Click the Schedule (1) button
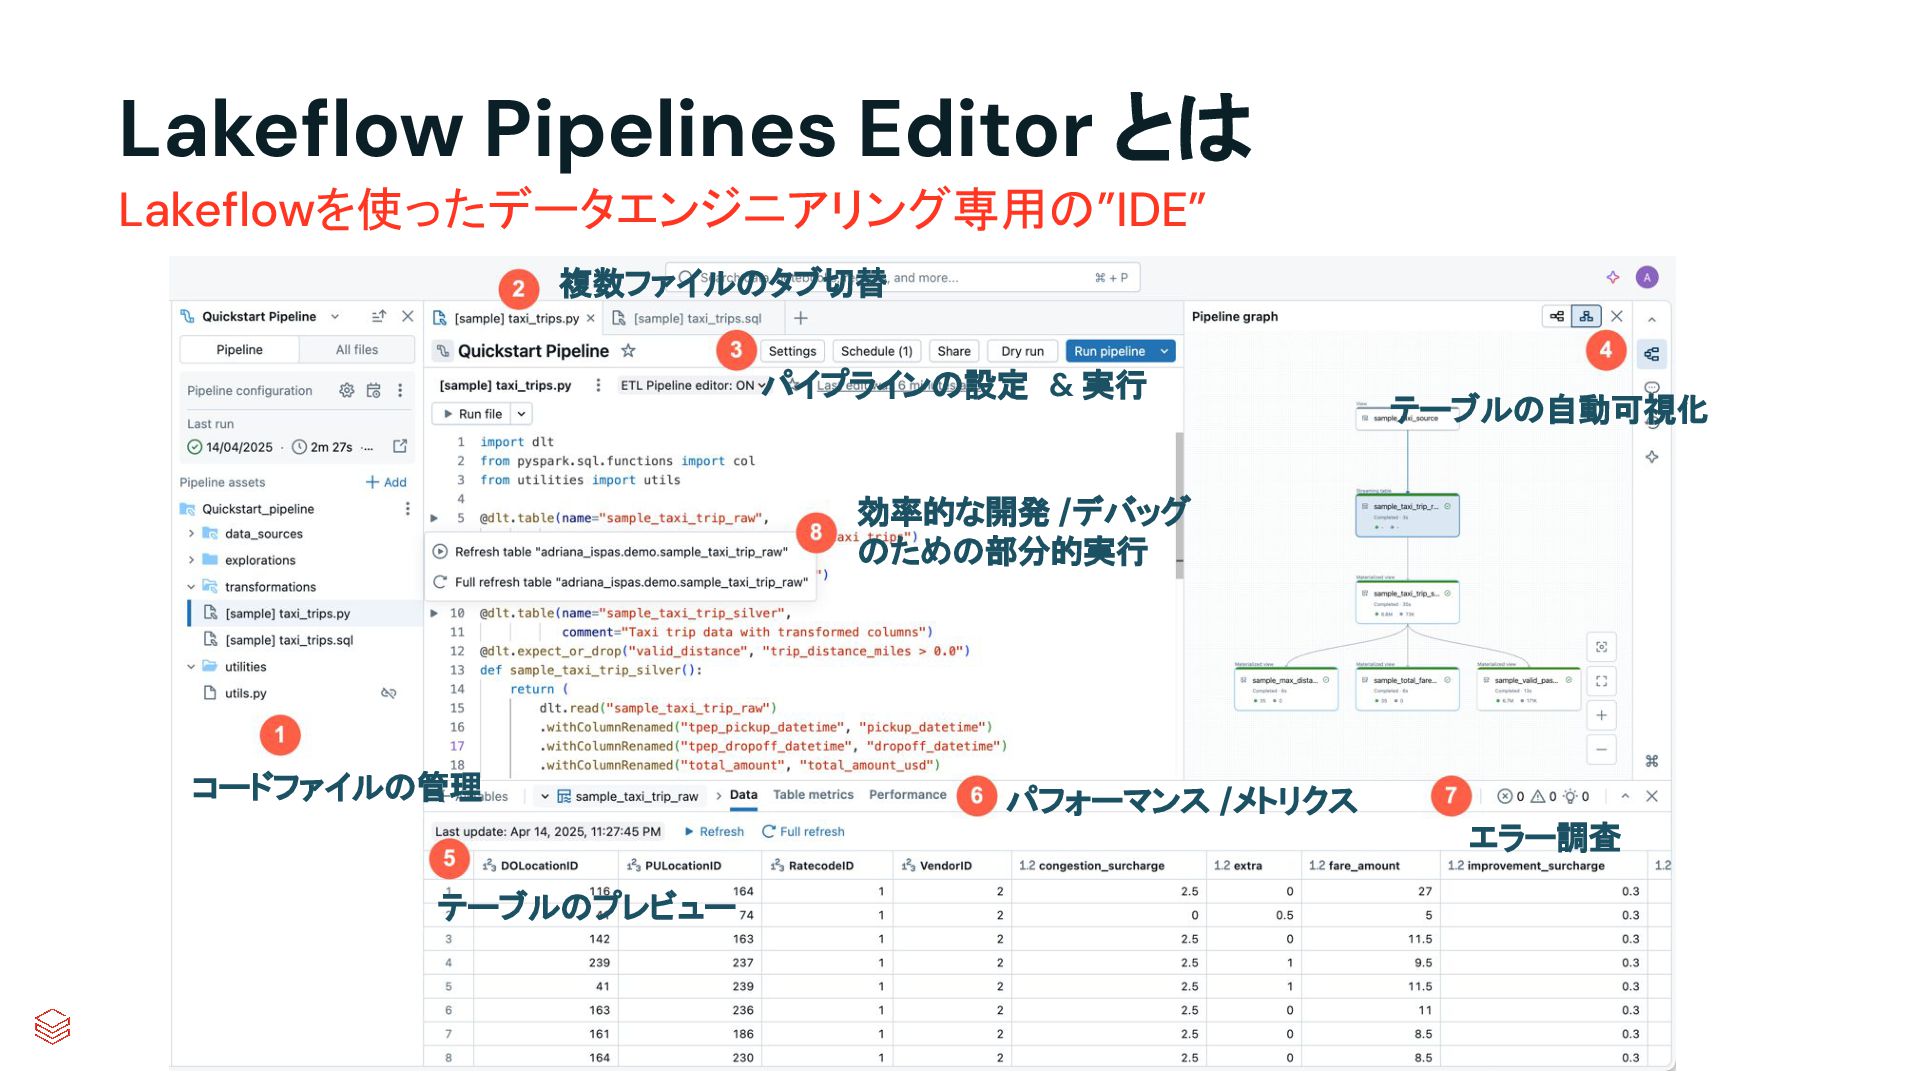1918x1080 pixels. [x=876, y=351]
